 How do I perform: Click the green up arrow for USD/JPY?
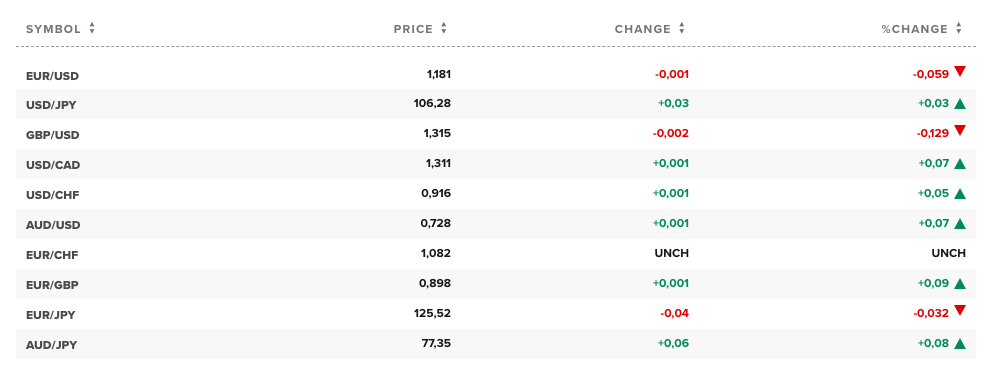click(x=960, y=103)
